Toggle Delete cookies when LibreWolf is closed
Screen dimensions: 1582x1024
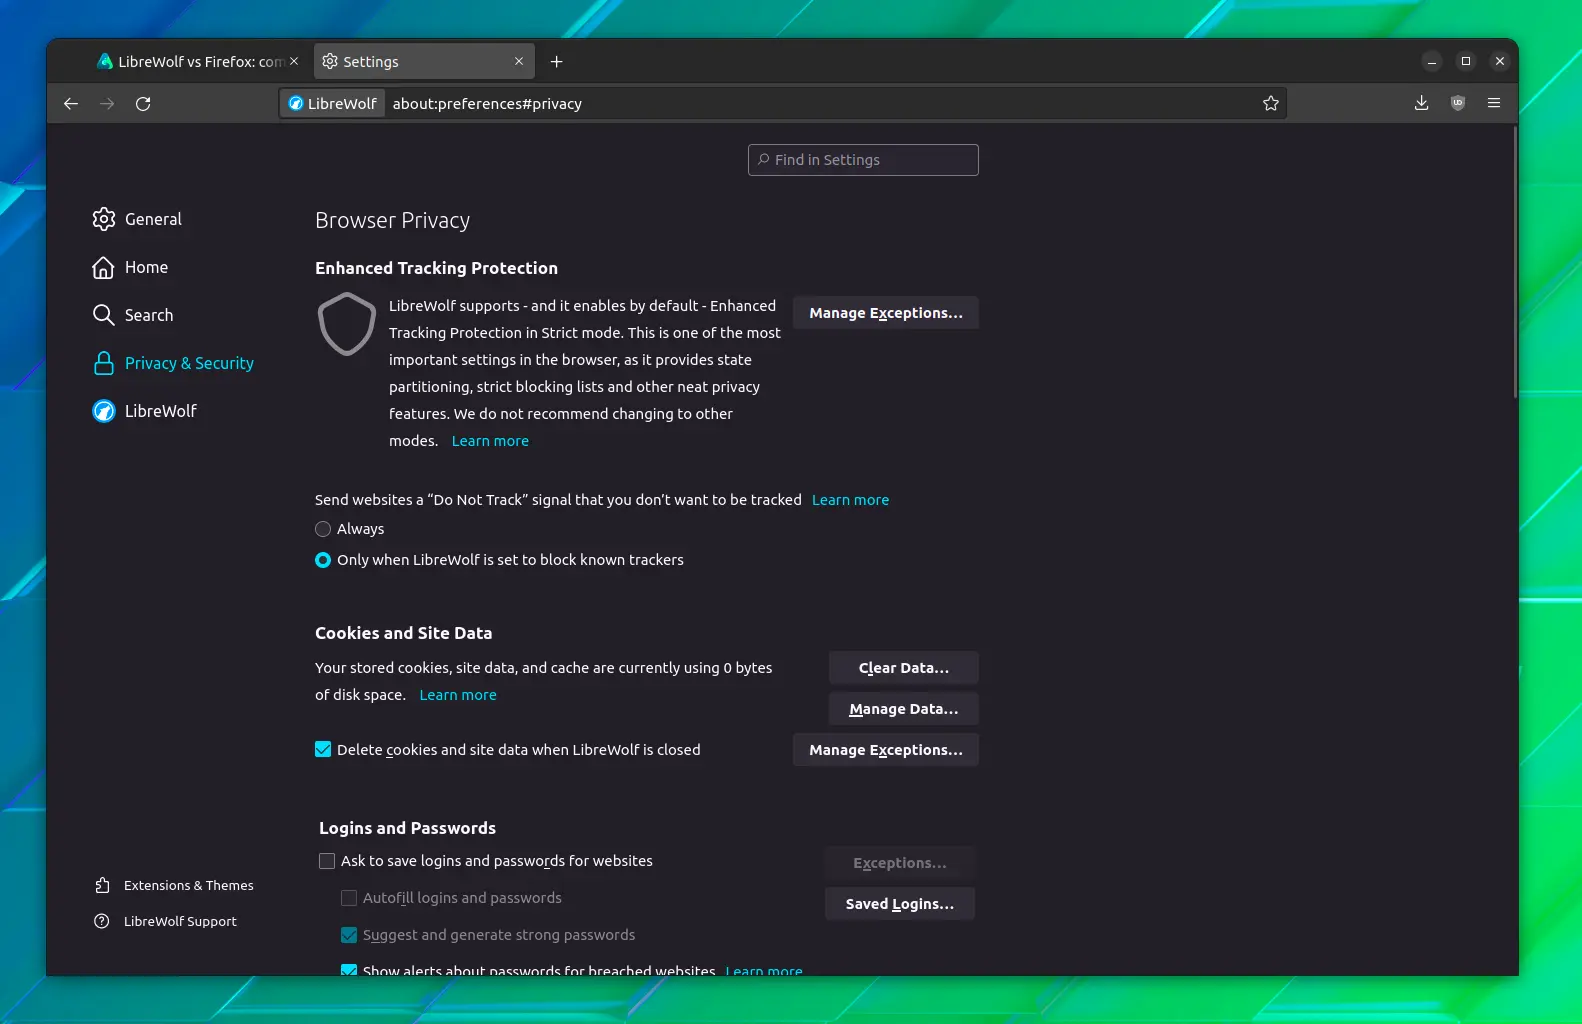tap(323, 750)
